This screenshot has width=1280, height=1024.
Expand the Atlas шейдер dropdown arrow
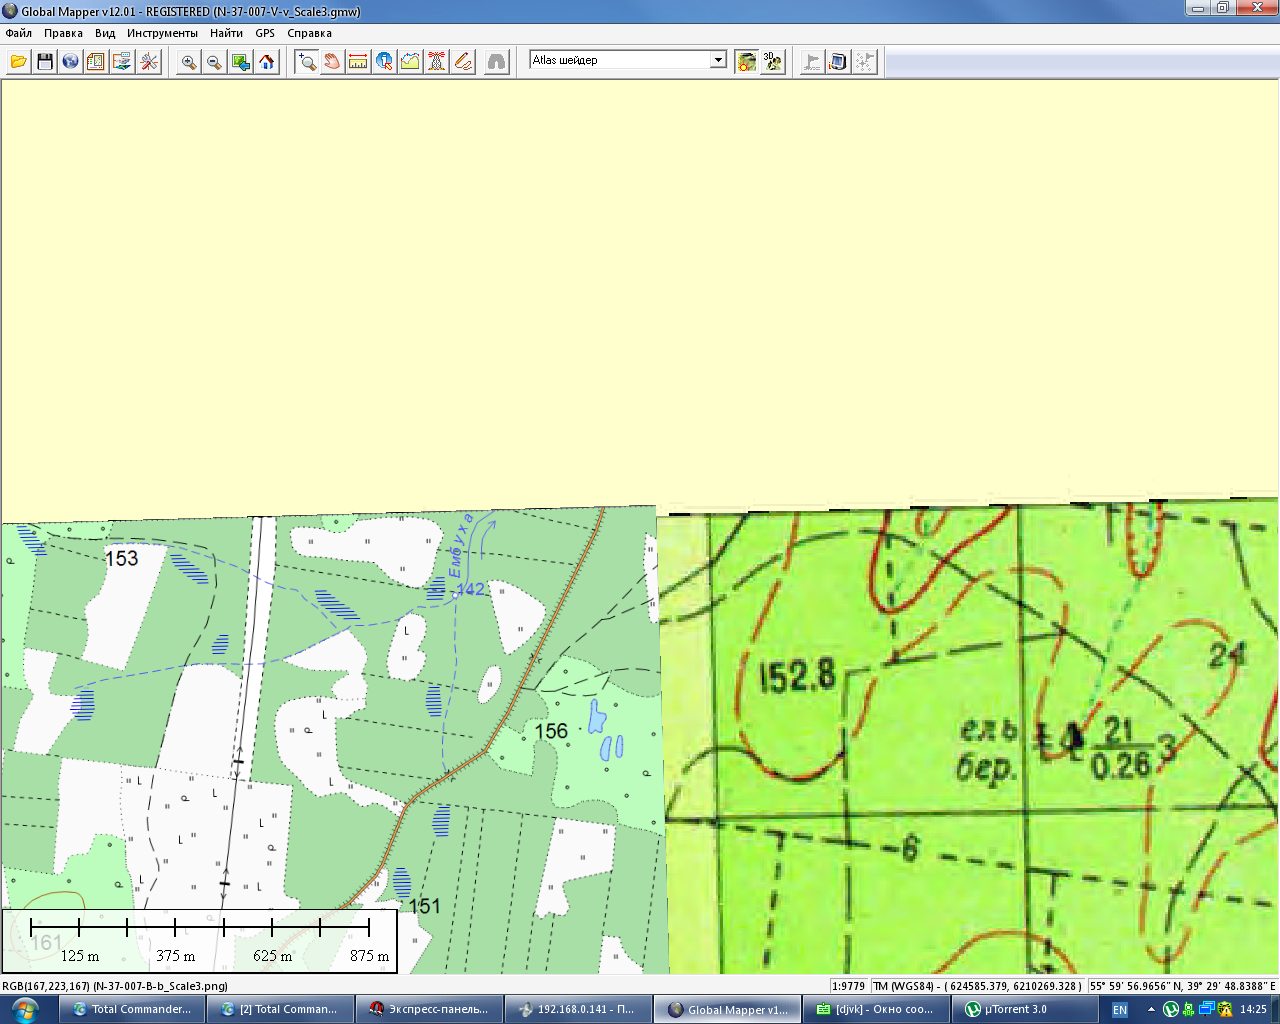pos(718,60)
